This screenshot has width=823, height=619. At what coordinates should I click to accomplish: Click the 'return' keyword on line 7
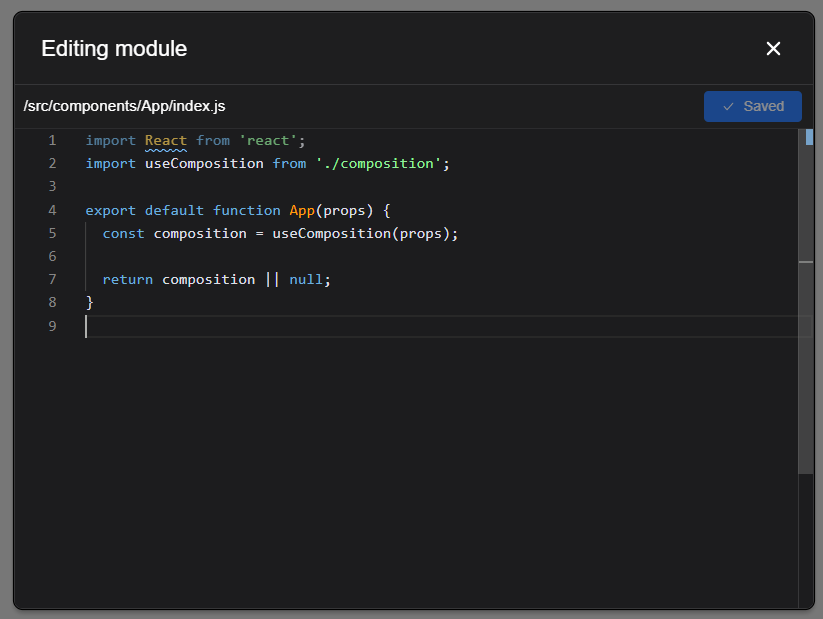(128, 280)
